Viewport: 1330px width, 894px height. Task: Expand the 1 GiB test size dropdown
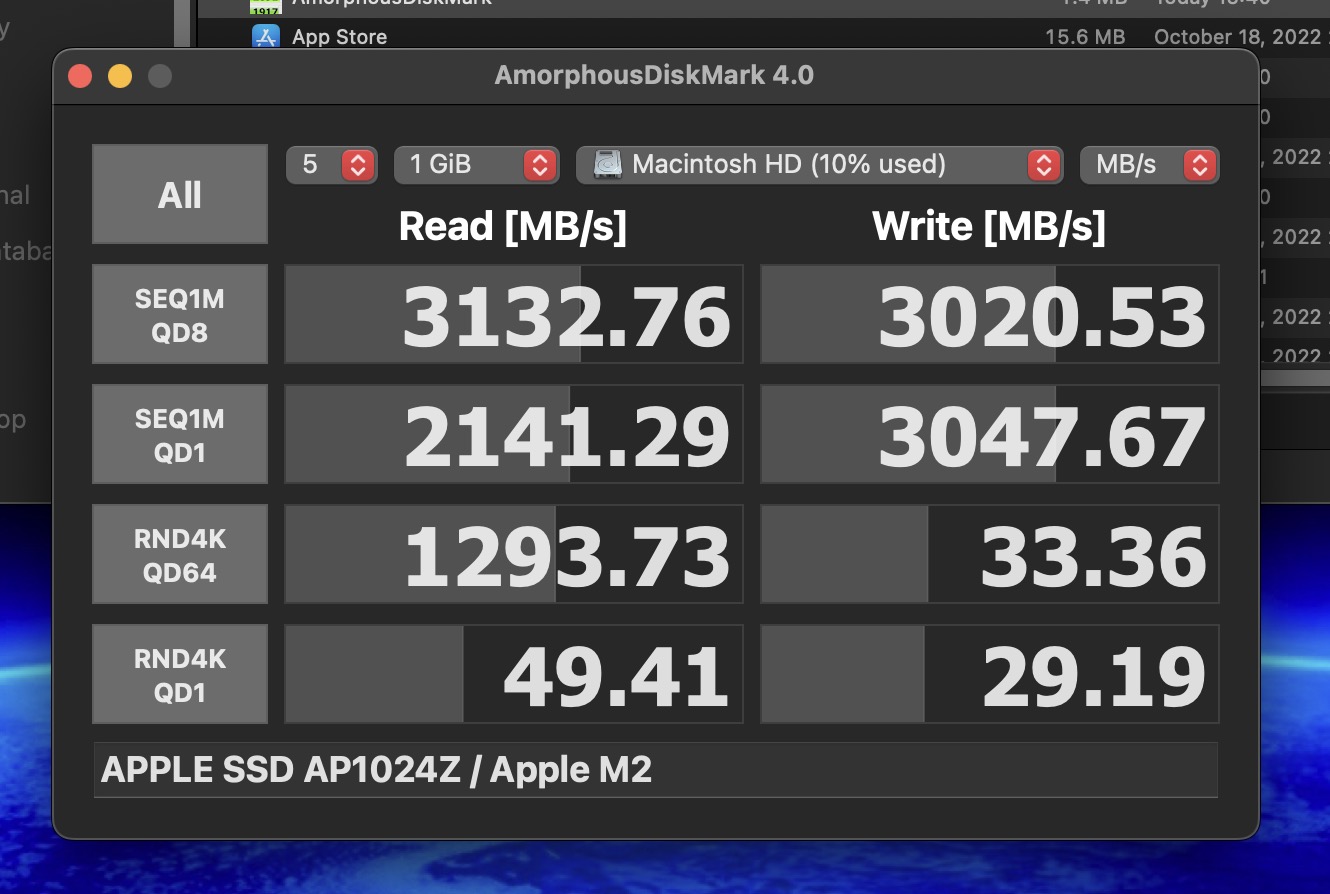tap(476, 165)
